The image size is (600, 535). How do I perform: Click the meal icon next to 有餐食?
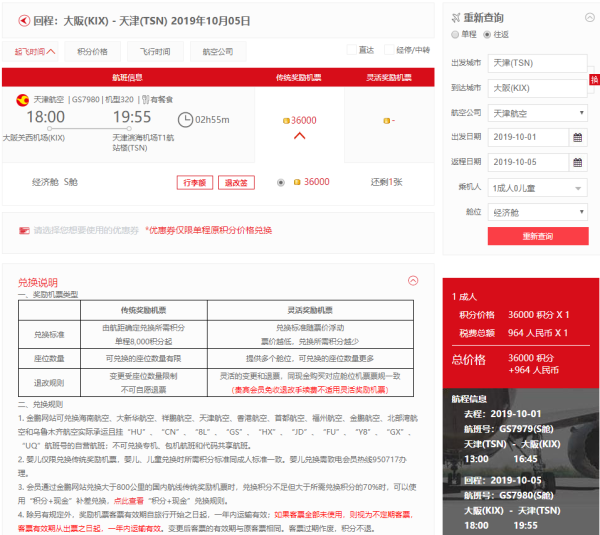click(145, 99)
